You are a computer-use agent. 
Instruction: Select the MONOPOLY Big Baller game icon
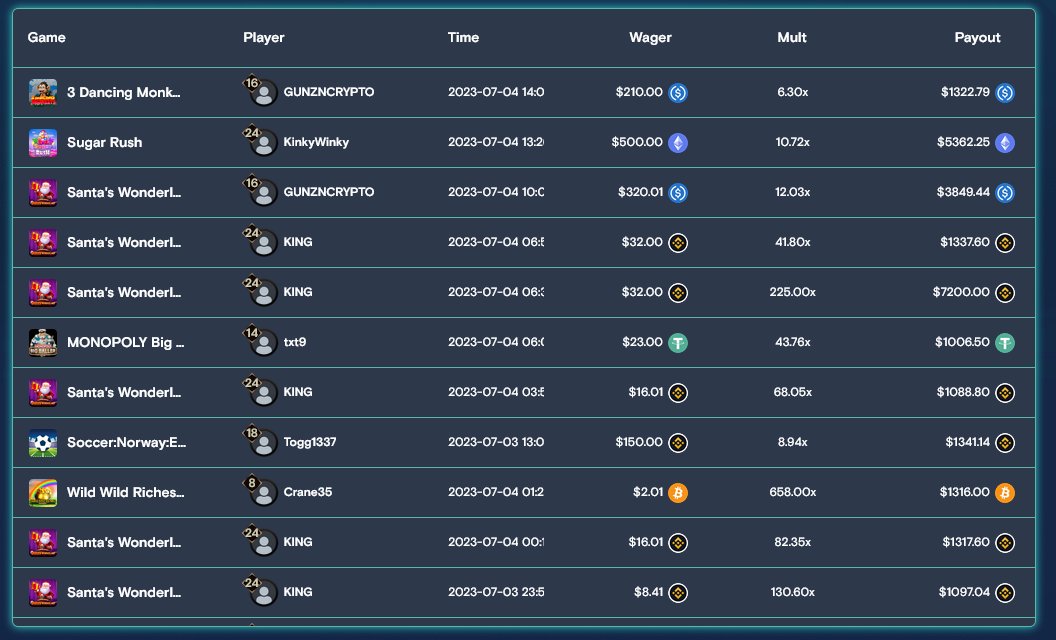click(42, 342)
